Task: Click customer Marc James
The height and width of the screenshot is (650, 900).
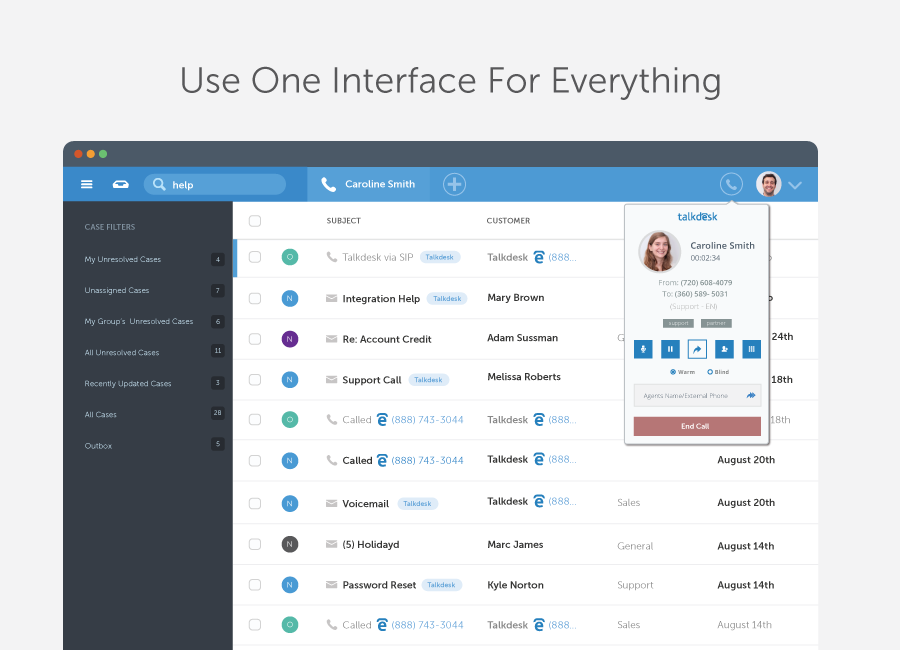Action: (515, 544)
